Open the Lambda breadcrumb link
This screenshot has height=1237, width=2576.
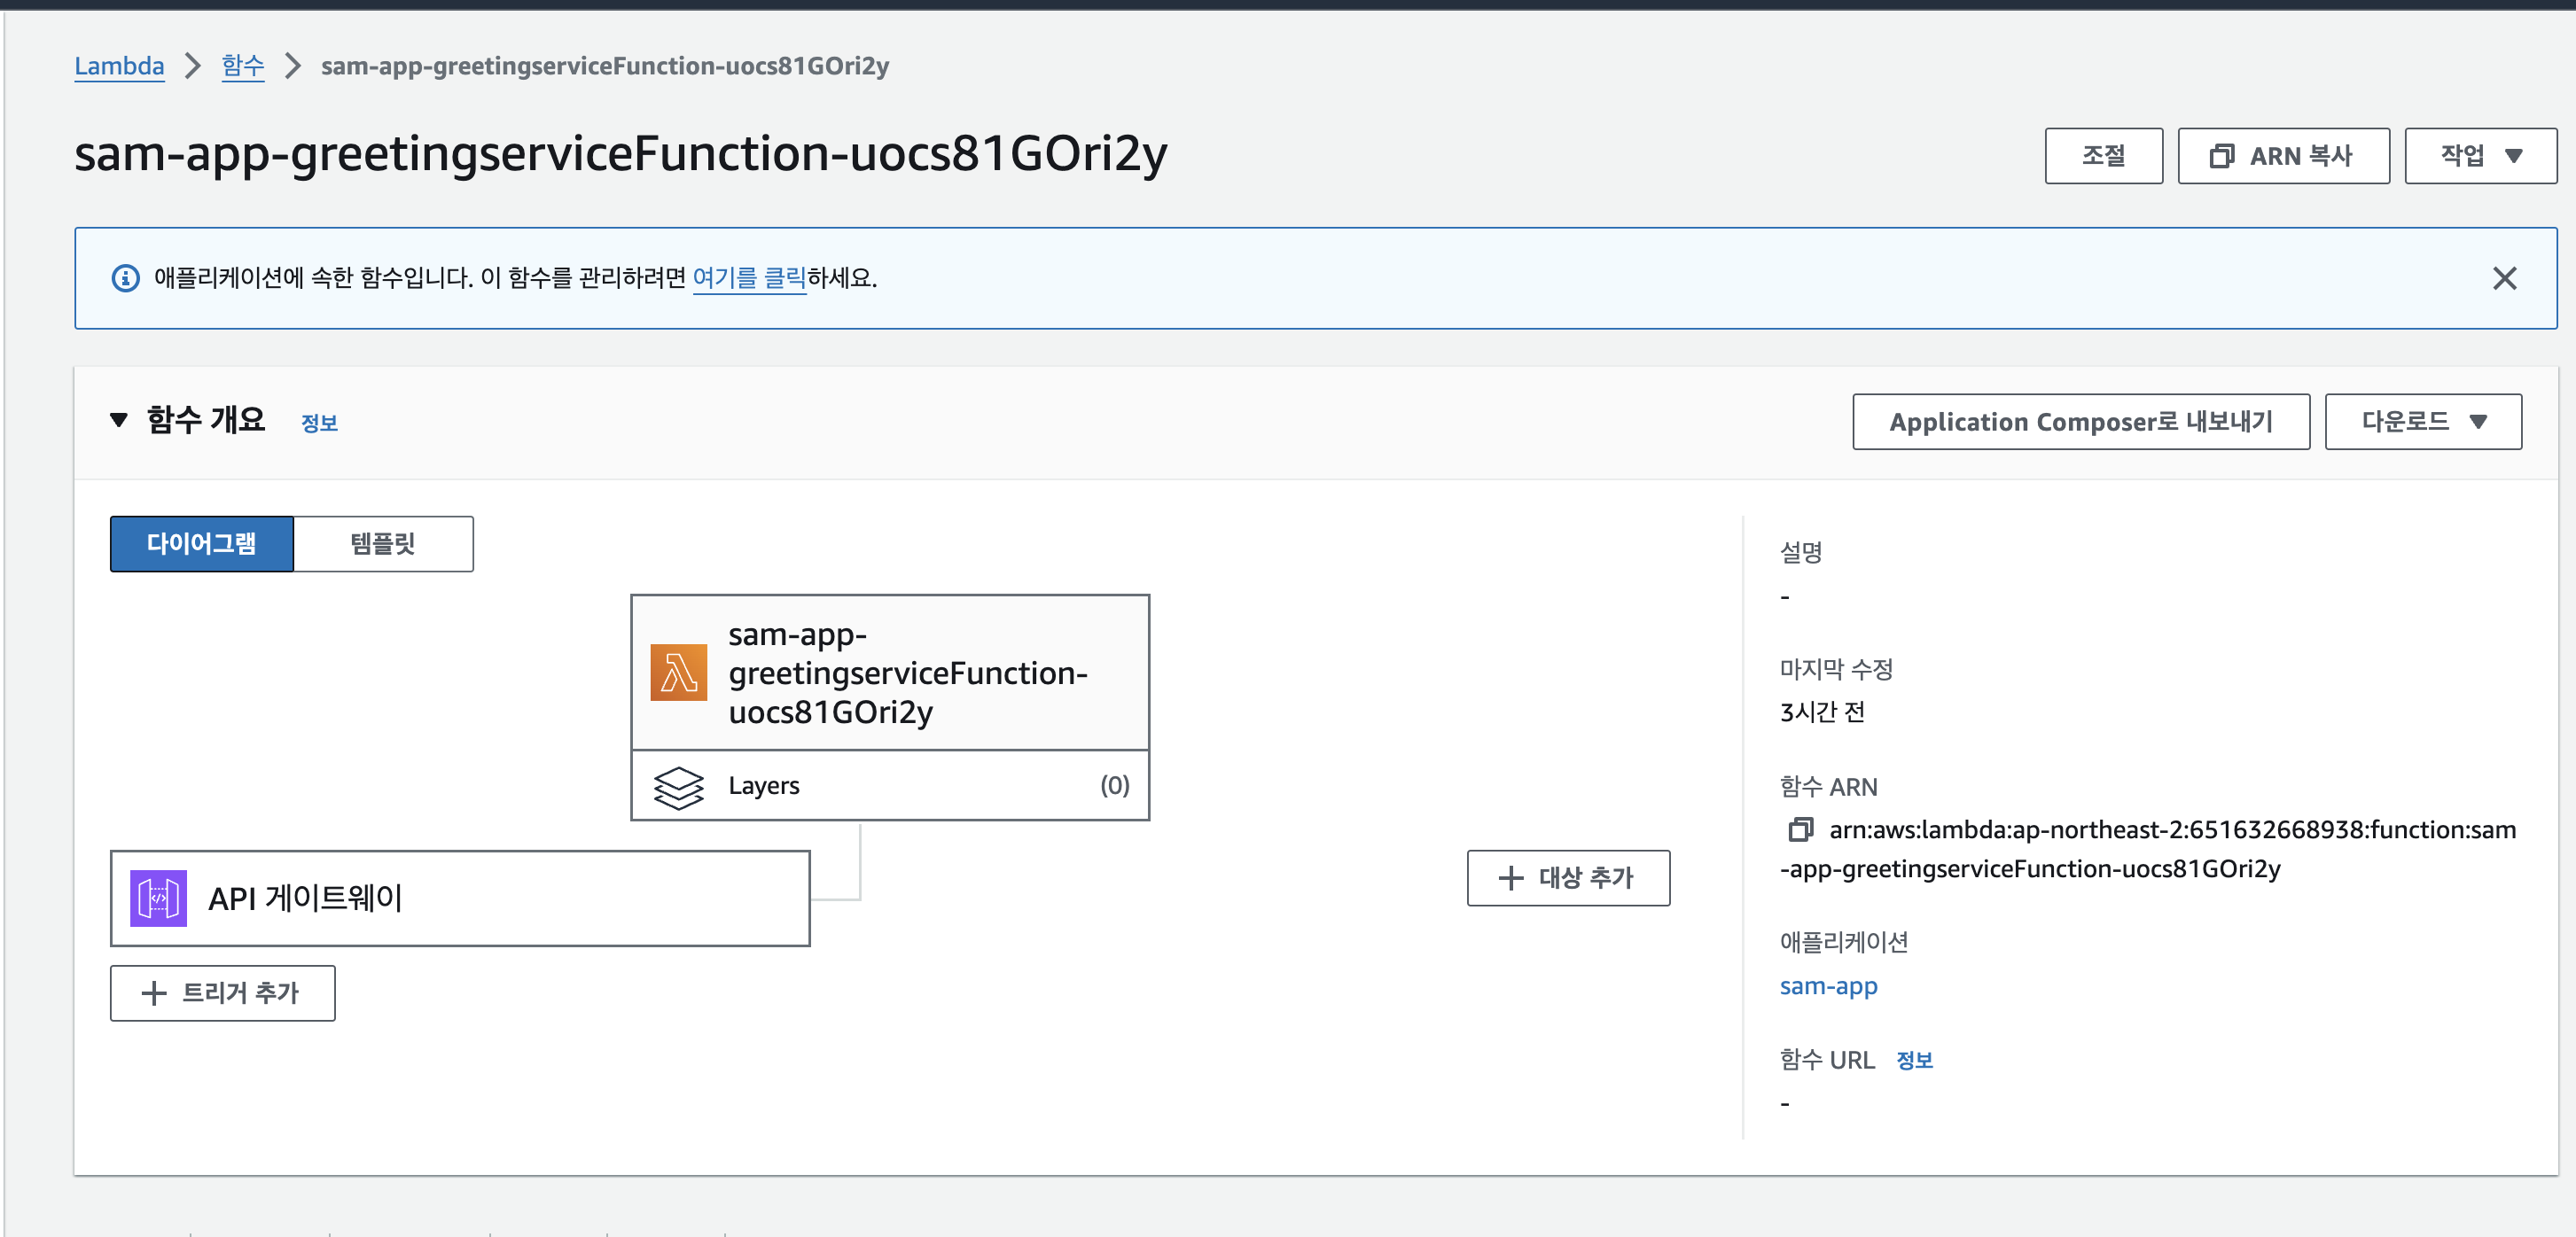(119, 66)
